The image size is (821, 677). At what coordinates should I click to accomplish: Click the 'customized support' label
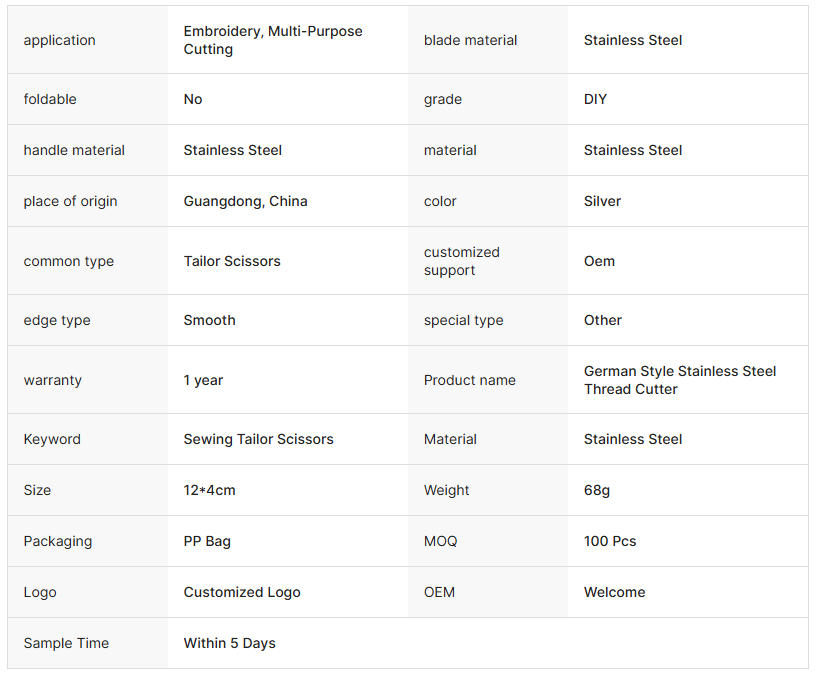461,262
